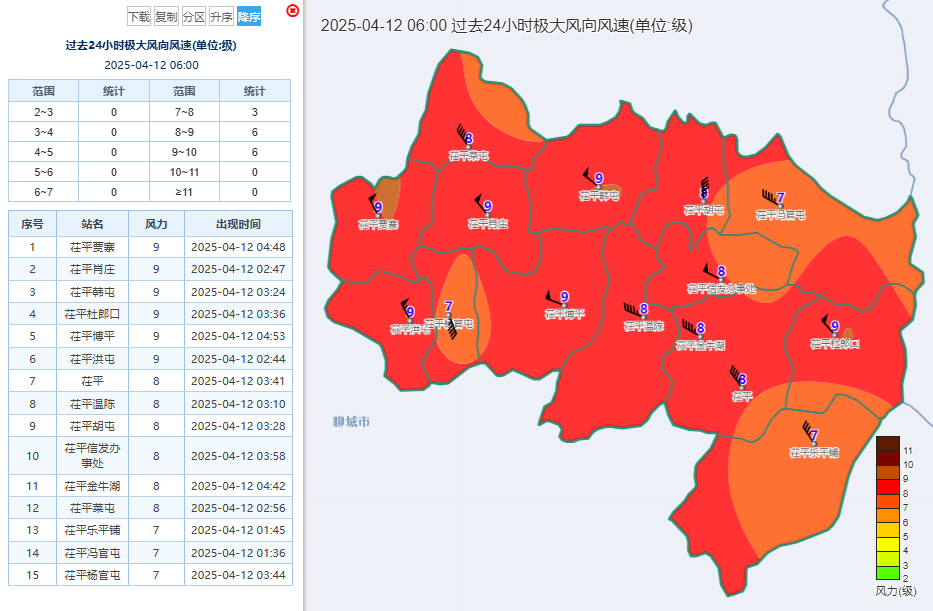Click the 茌平冯官屯 wind station marker

780,205
